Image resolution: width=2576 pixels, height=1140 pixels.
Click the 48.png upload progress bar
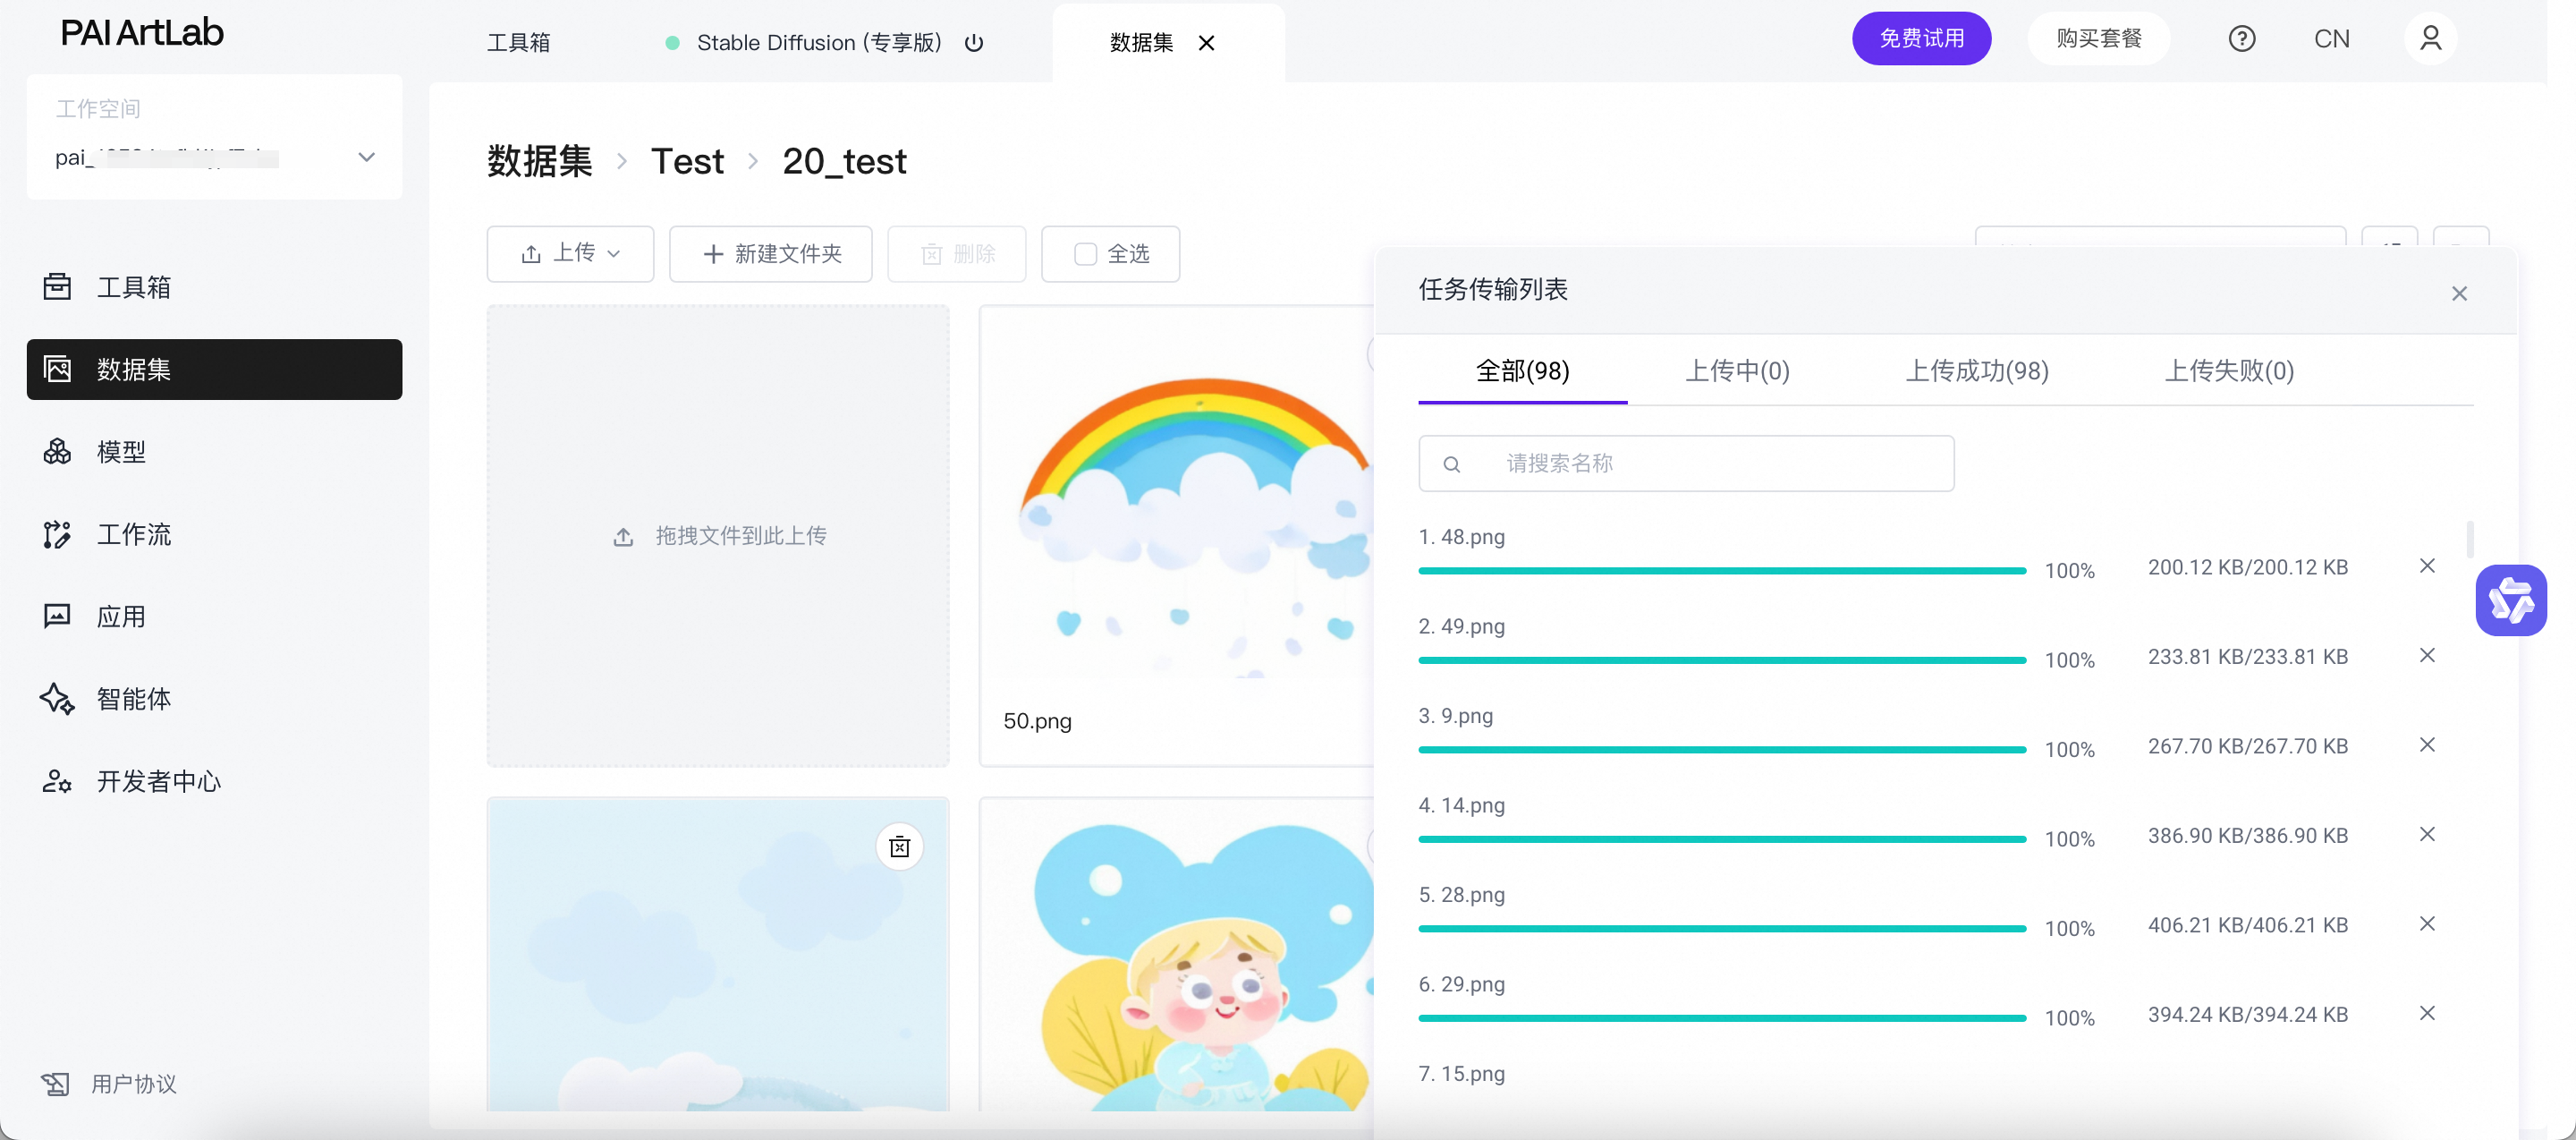1721,570
